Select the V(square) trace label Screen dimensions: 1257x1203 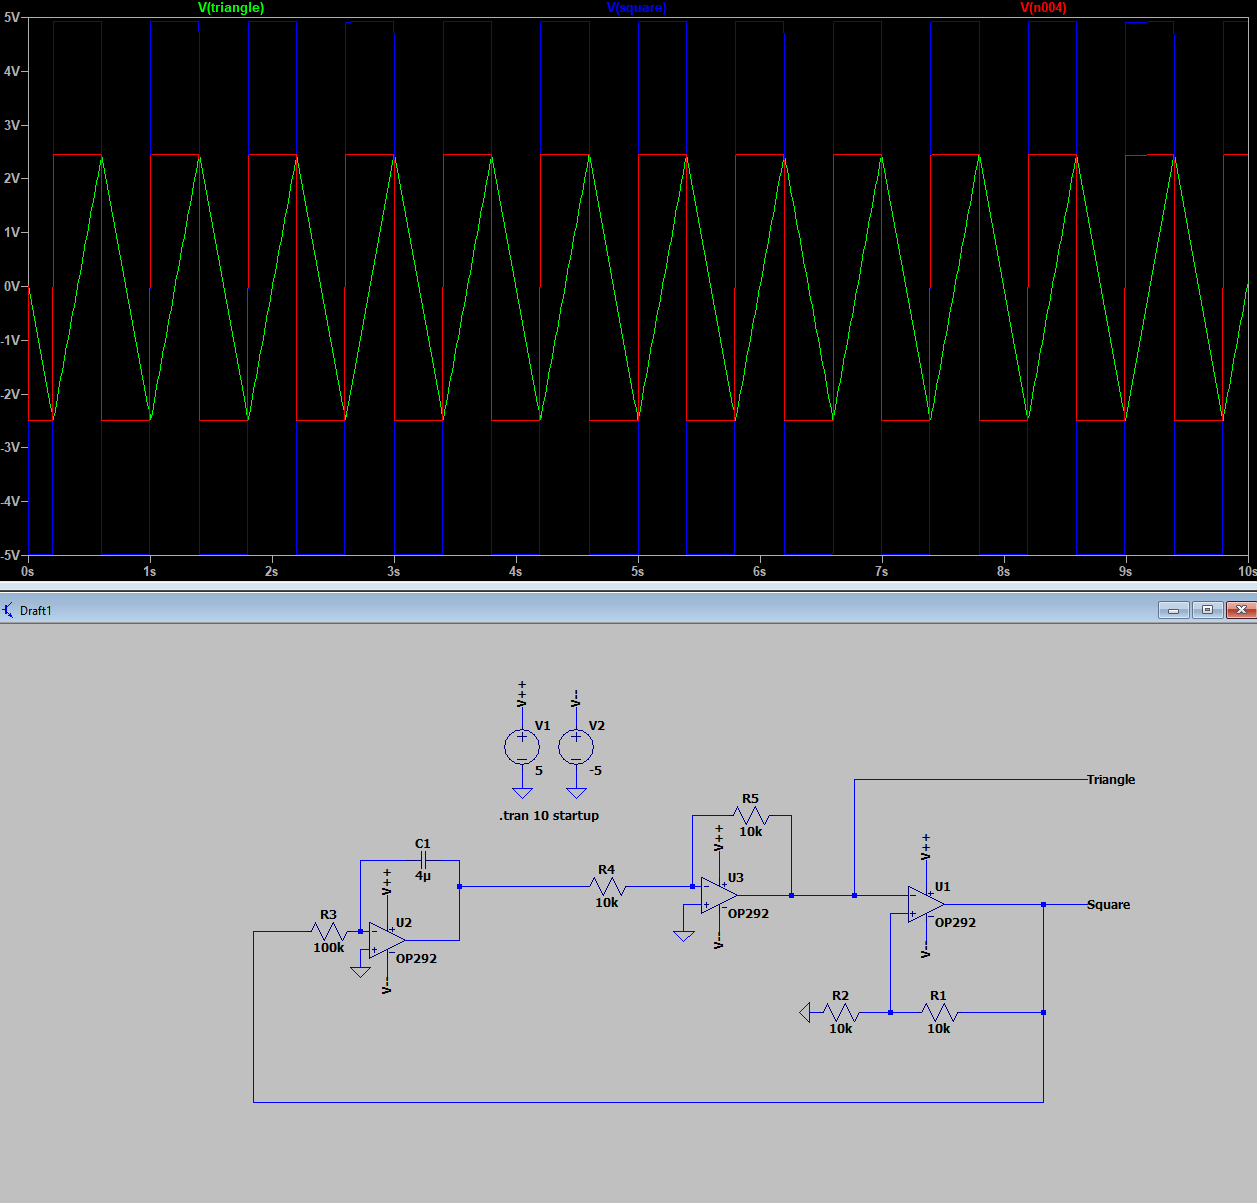click(637, 7)
